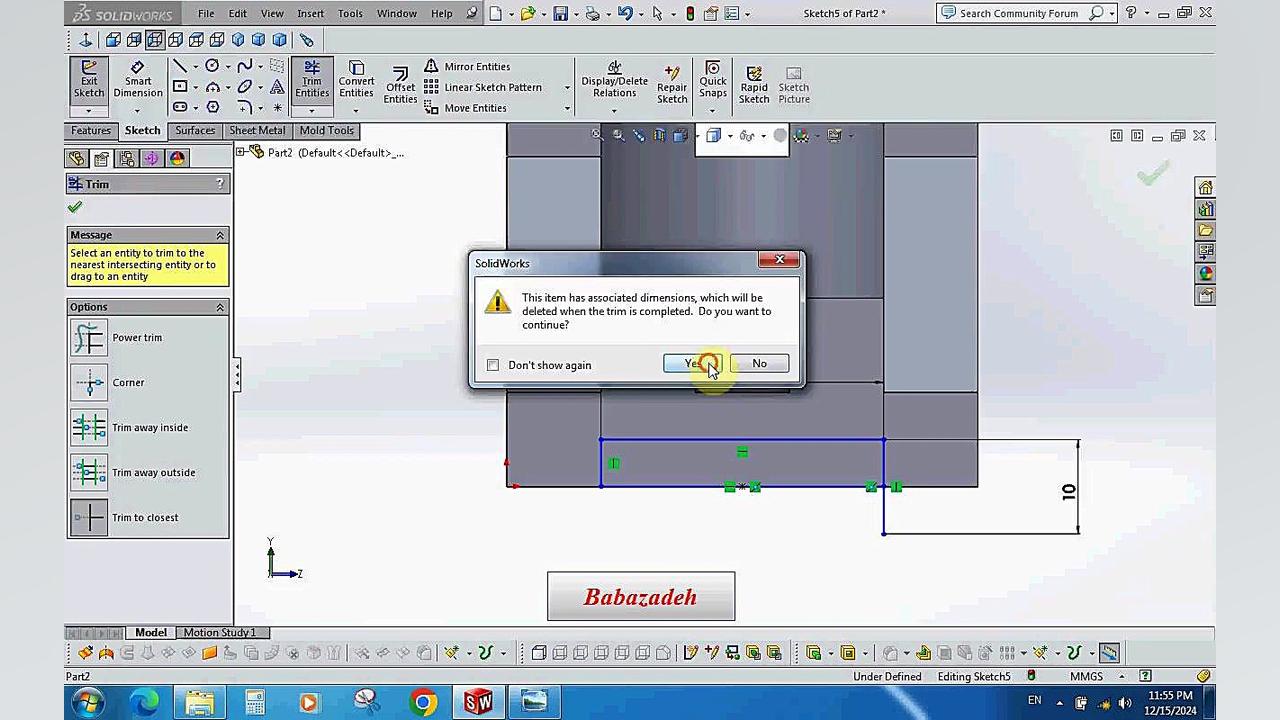The image size is (1280, 720).
Task: Click No in the SolidWorks dialog
Action: pos(760,364)
